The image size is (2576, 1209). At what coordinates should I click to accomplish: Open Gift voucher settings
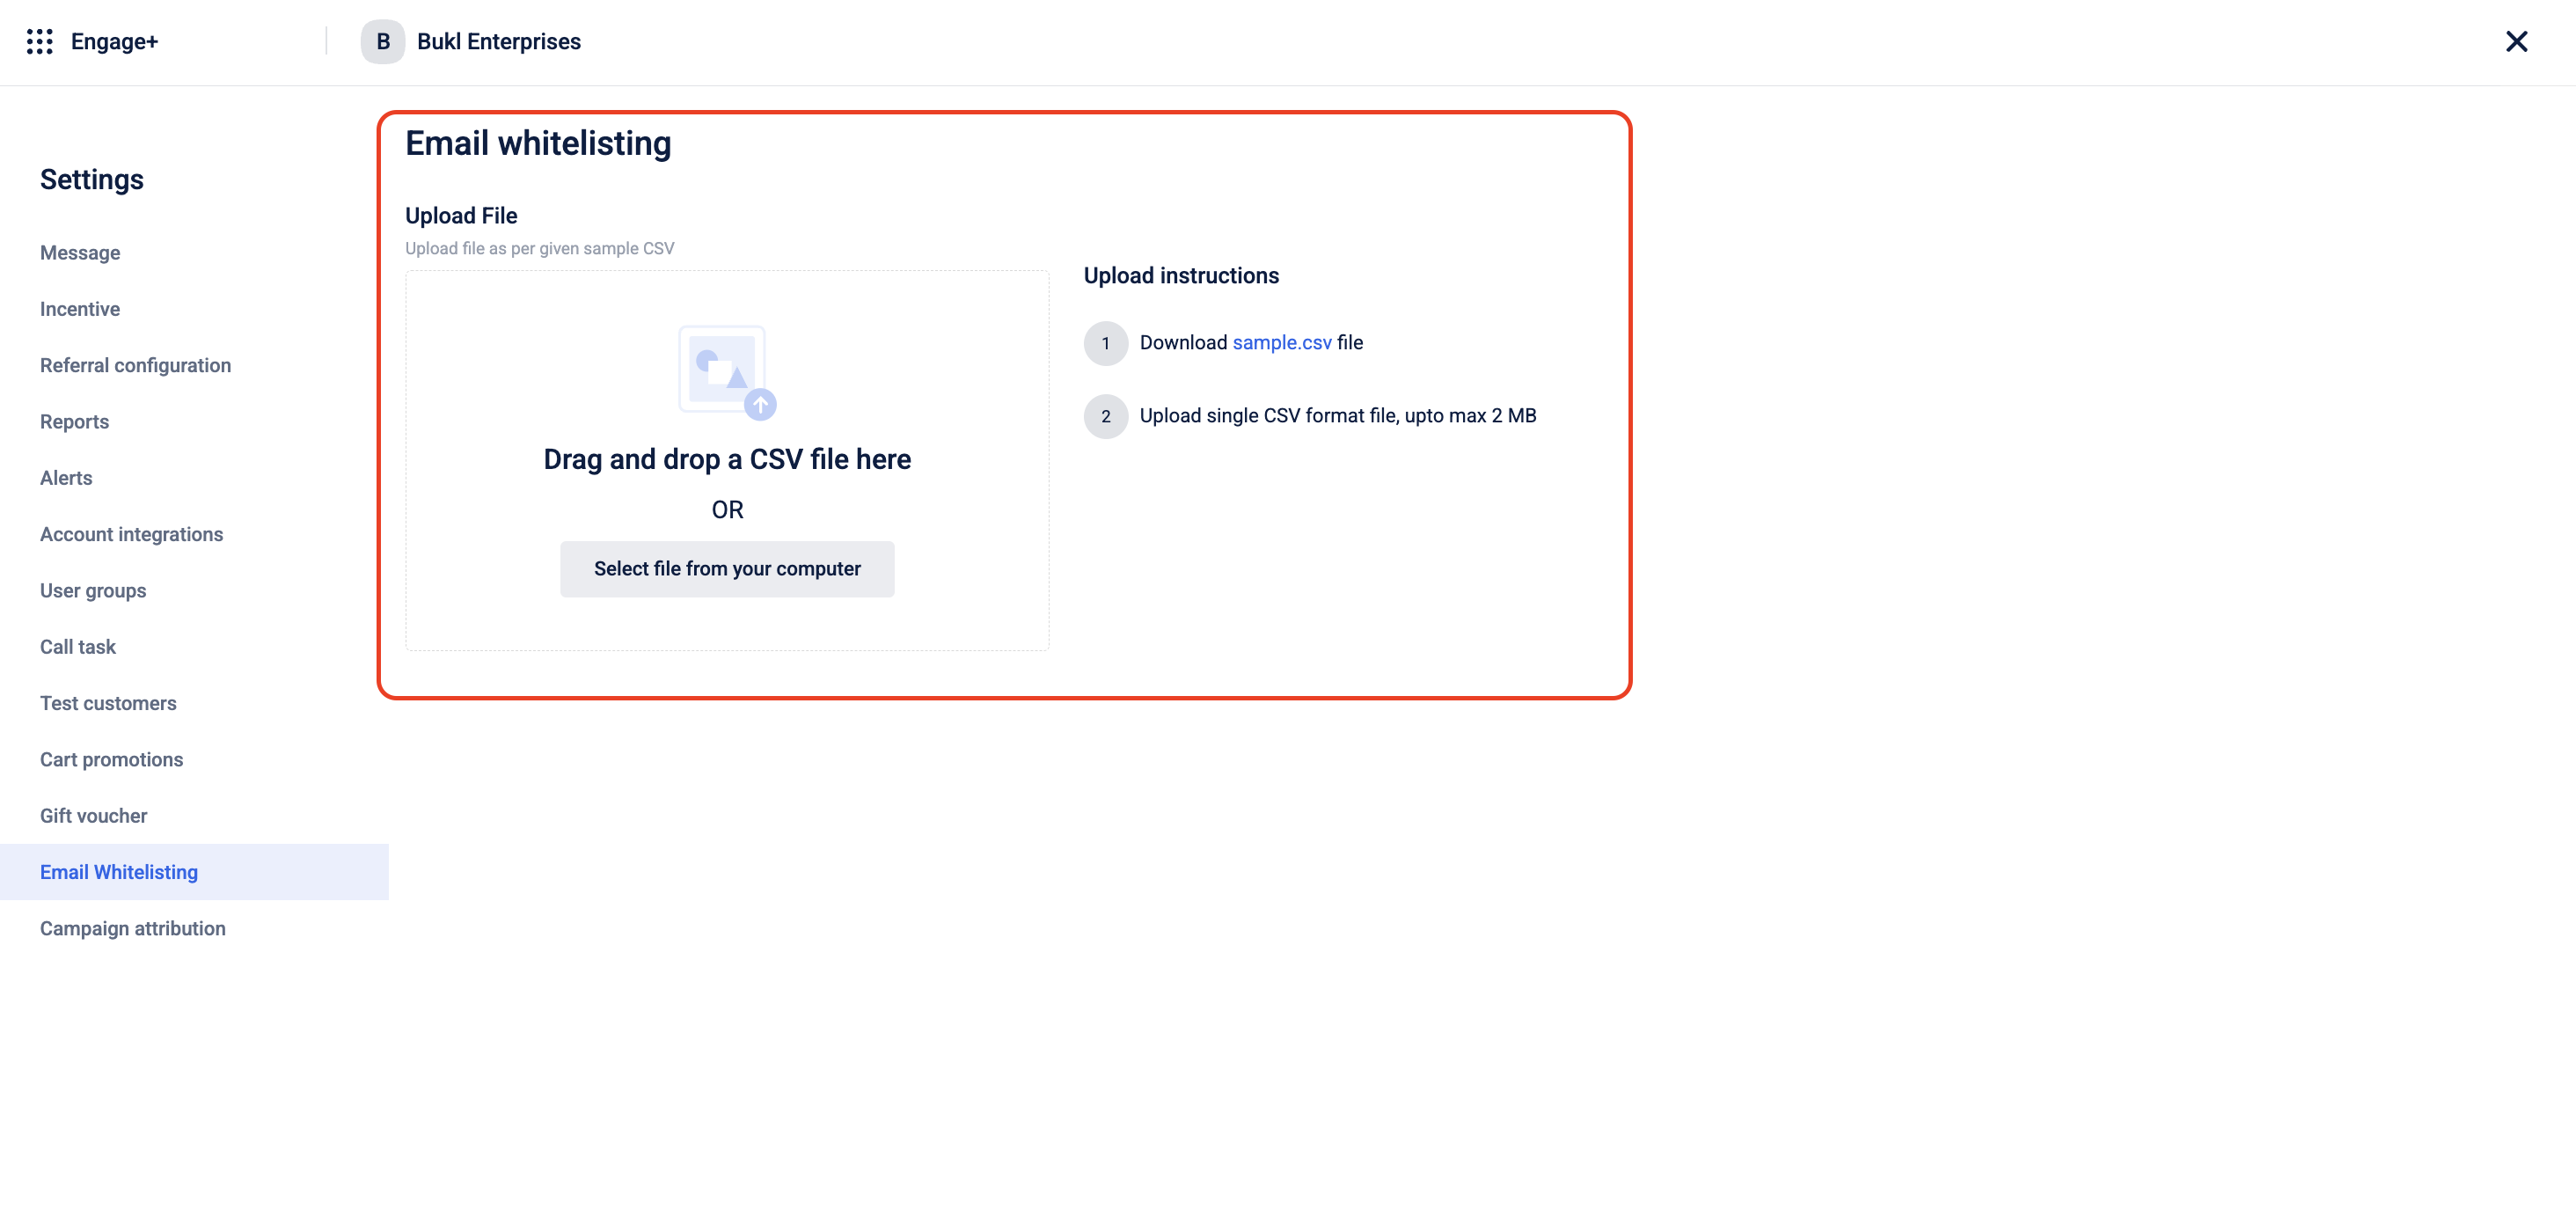pos(93,816)
